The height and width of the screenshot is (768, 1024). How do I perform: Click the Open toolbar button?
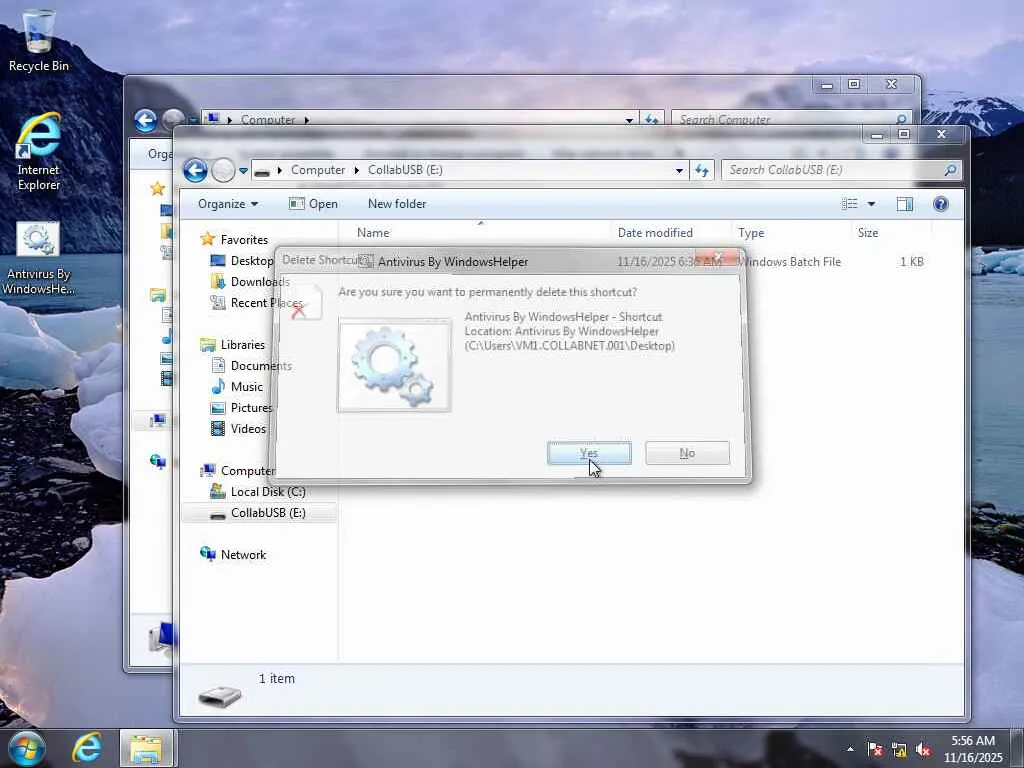tap(313, 204)
